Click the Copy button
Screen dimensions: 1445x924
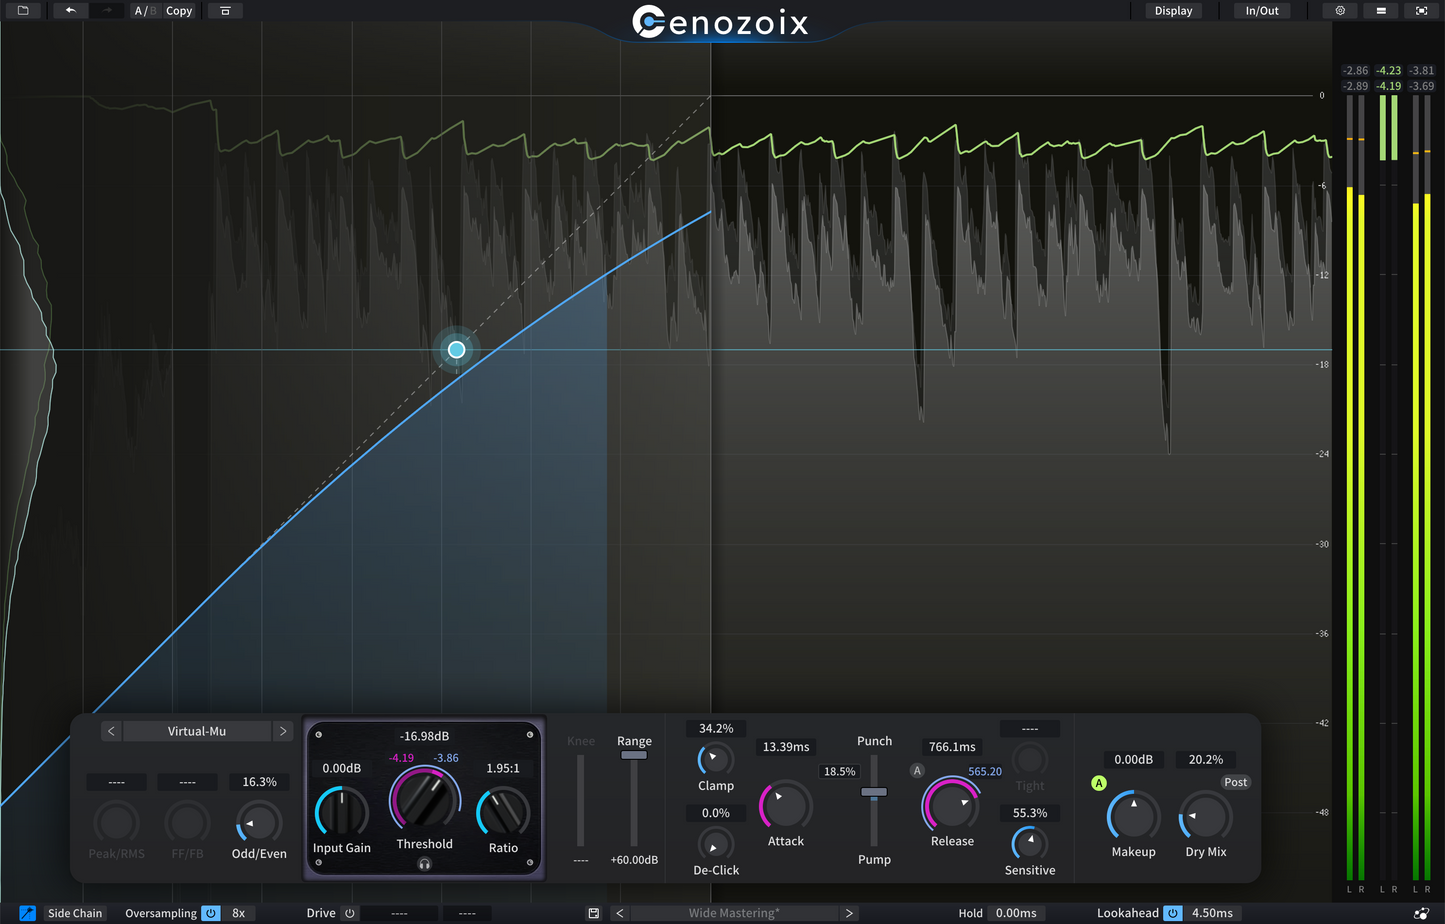pyautogui.click(x=178, y=10)
